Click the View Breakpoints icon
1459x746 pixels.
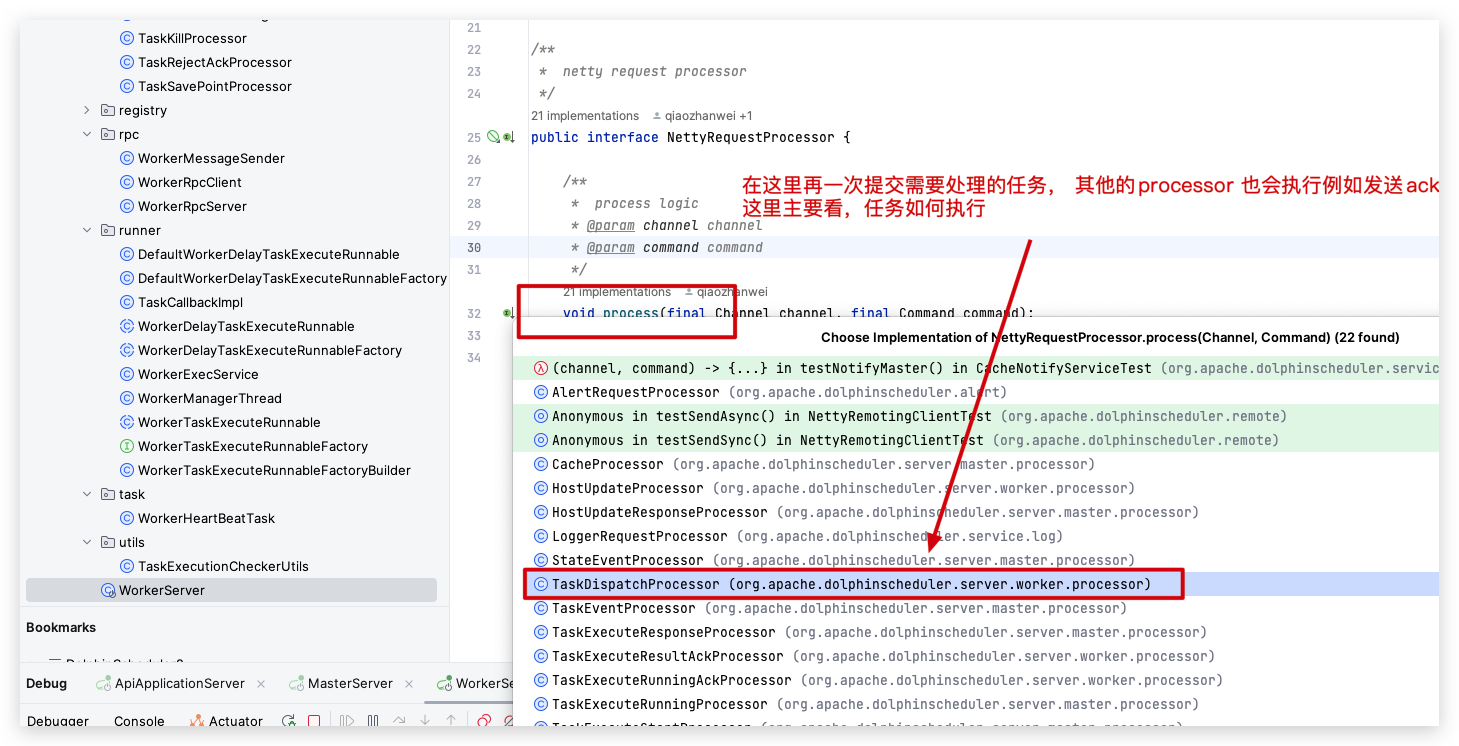484,721
